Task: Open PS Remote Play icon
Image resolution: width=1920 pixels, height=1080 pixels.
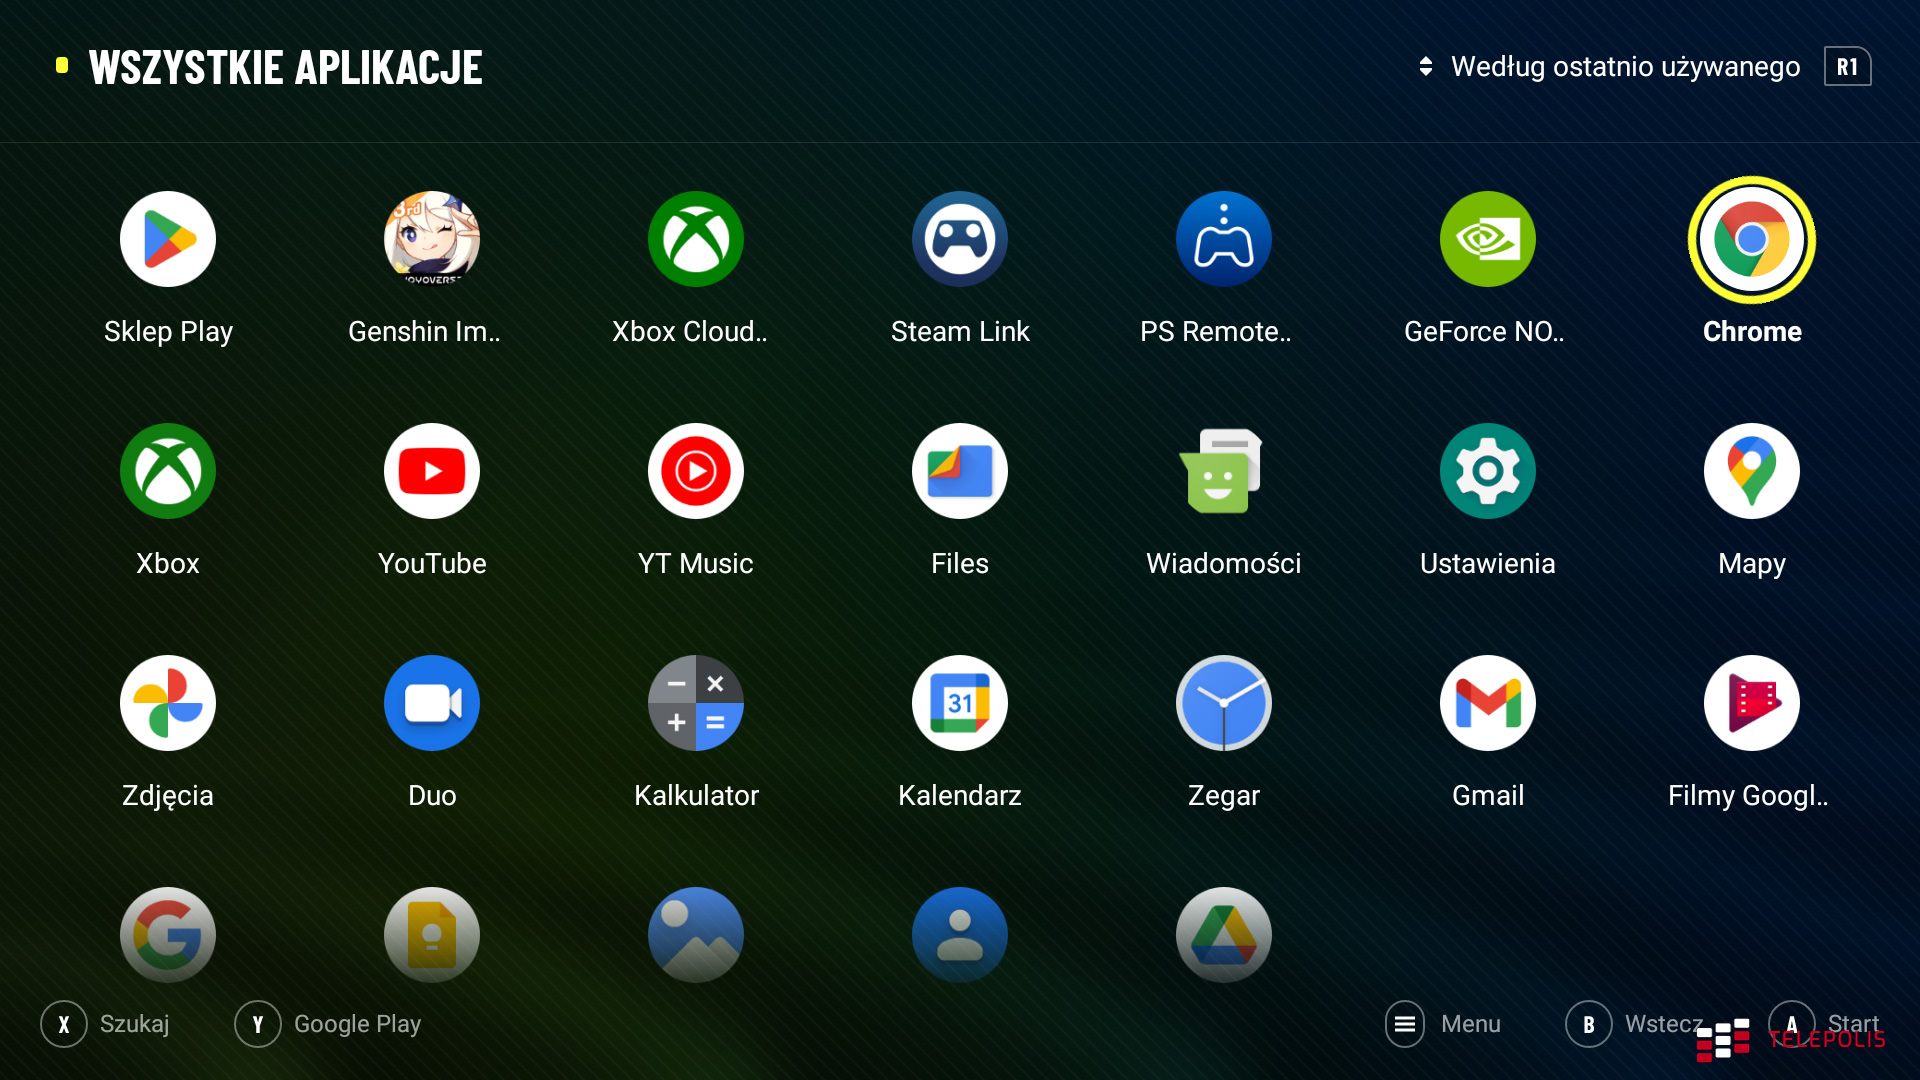Action: [1224, 240]
